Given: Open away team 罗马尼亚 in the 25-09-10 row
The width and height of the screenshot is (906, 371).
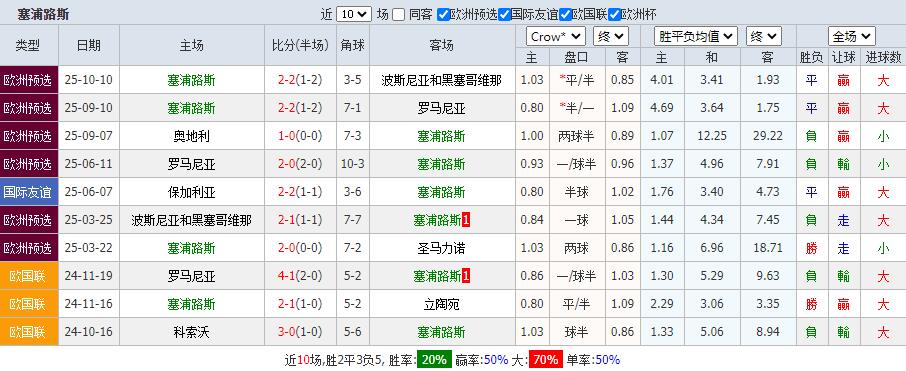Looking at the screenshot, I should point(441,108).
